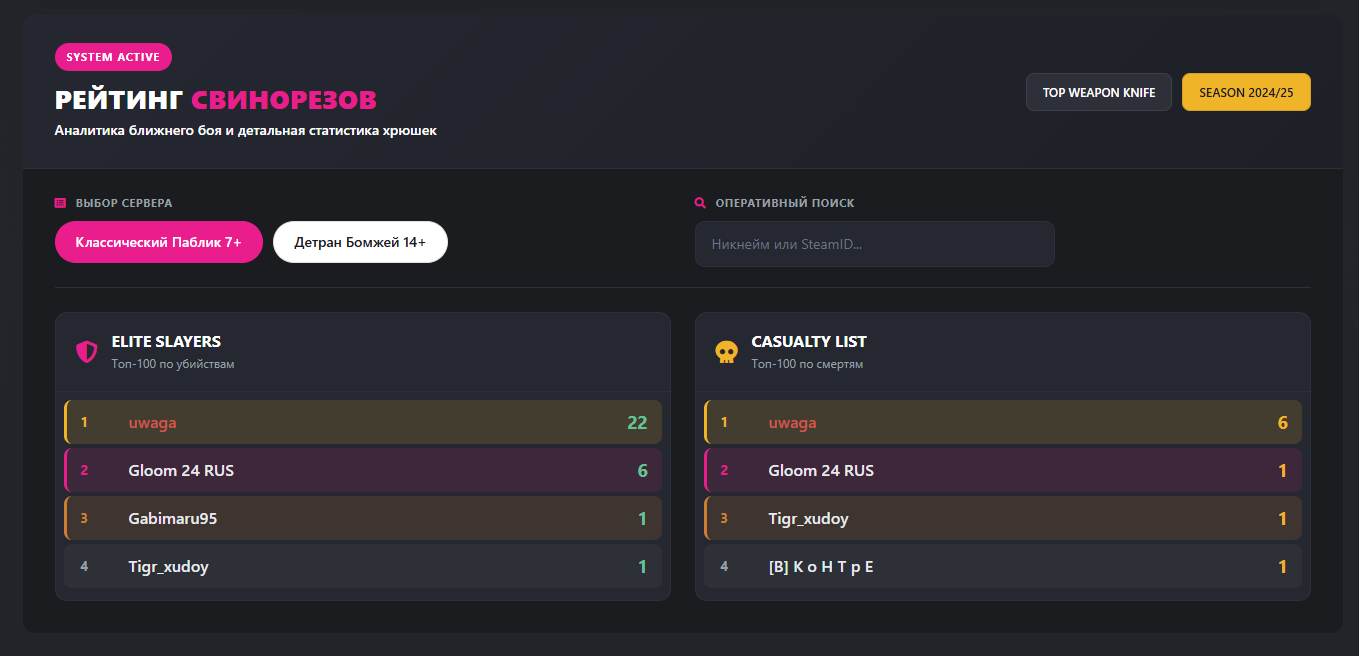Click the SEASON 2024/25 button
This screenshot has height=656, width=1359.
[x=1246, y=92]
